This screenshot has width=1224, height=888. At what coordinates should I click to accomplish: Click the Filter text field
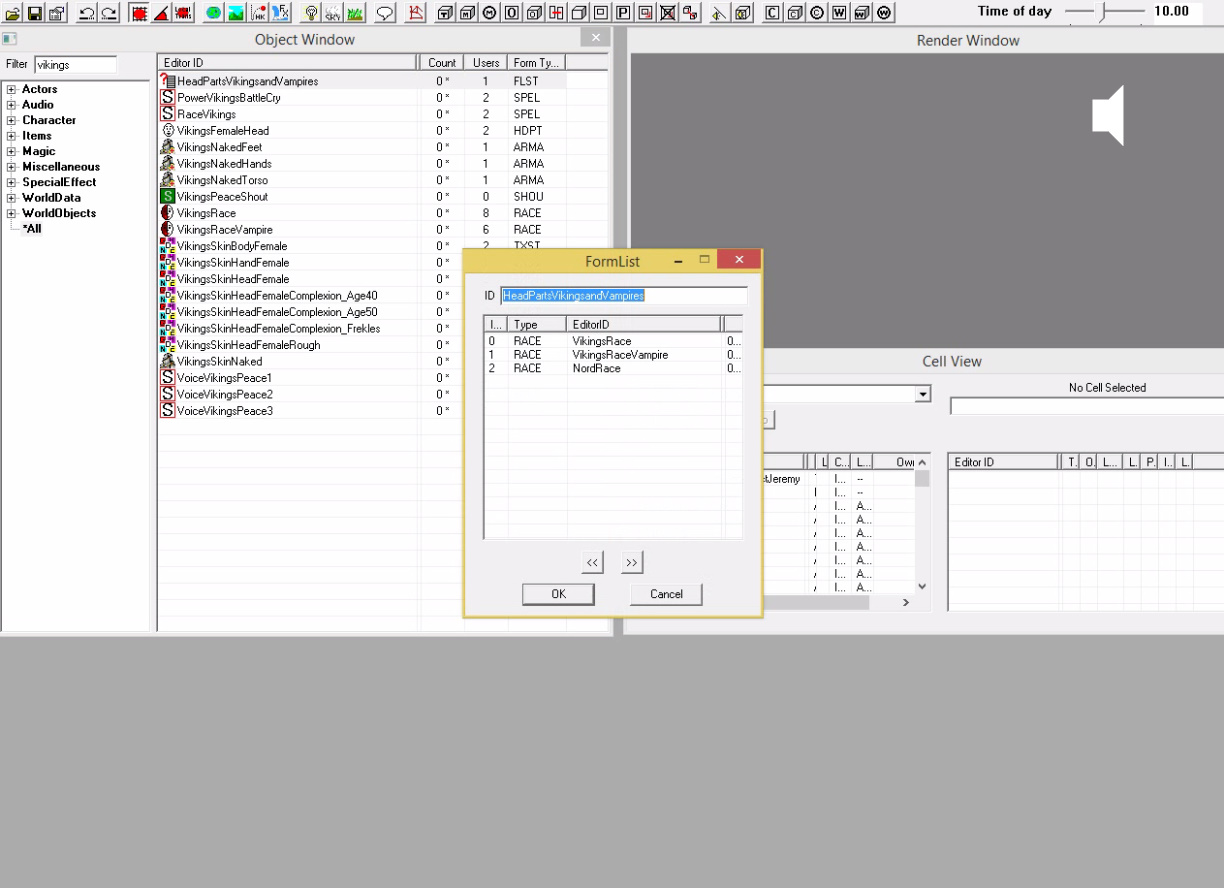click(x=75, y=64)
